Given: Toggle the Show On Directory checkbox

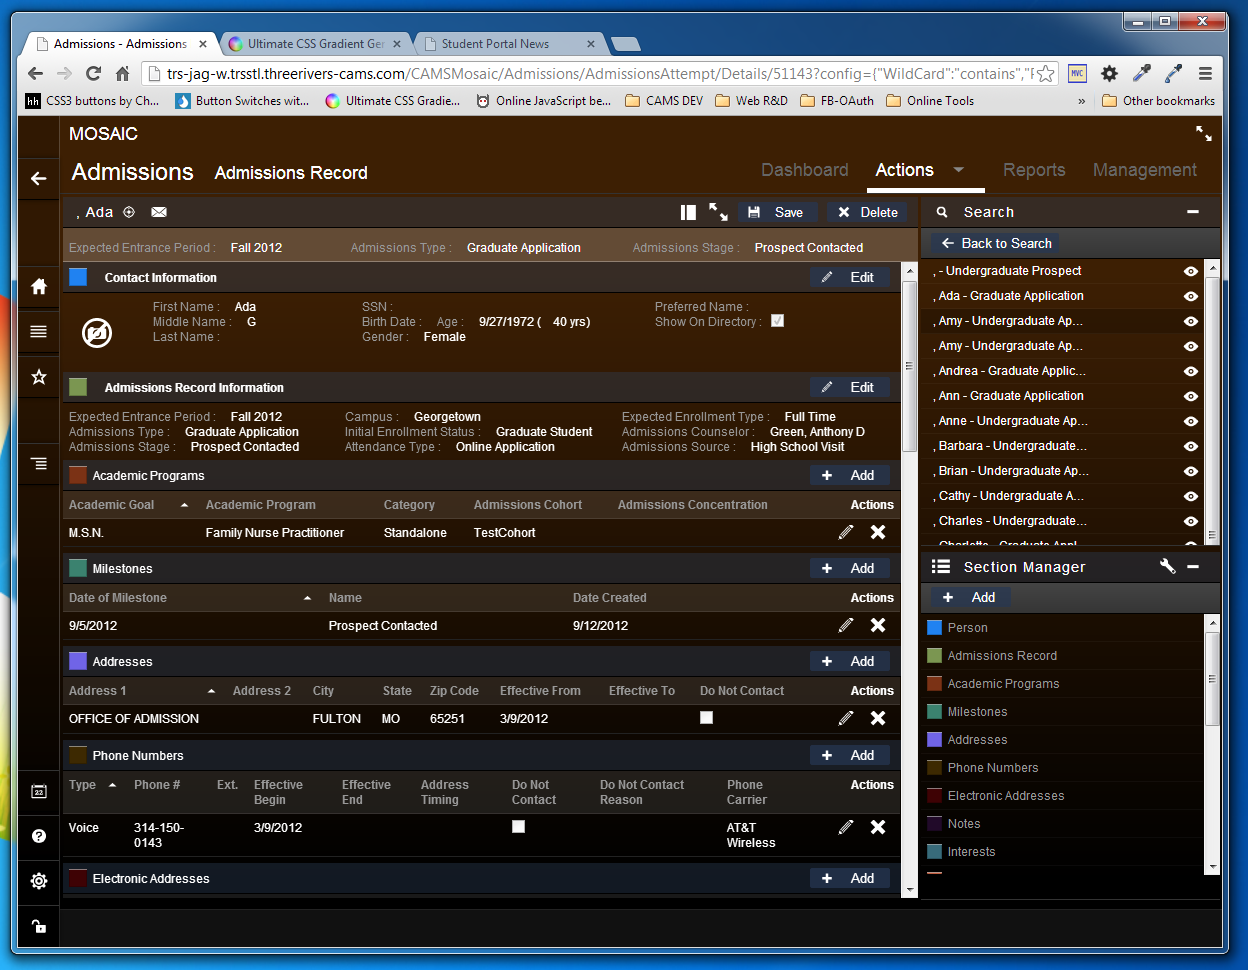Looking at the screenshot, I should [777, 321].
